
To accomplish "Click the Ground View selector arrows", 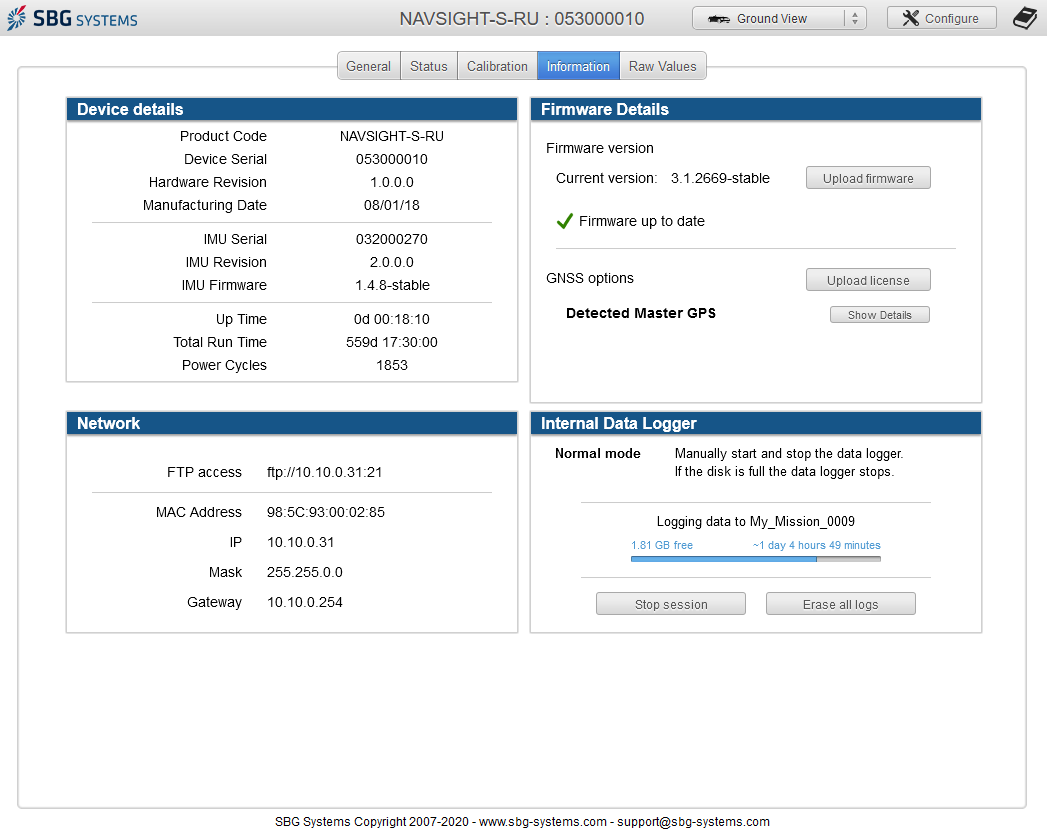I will pos(855,19).
